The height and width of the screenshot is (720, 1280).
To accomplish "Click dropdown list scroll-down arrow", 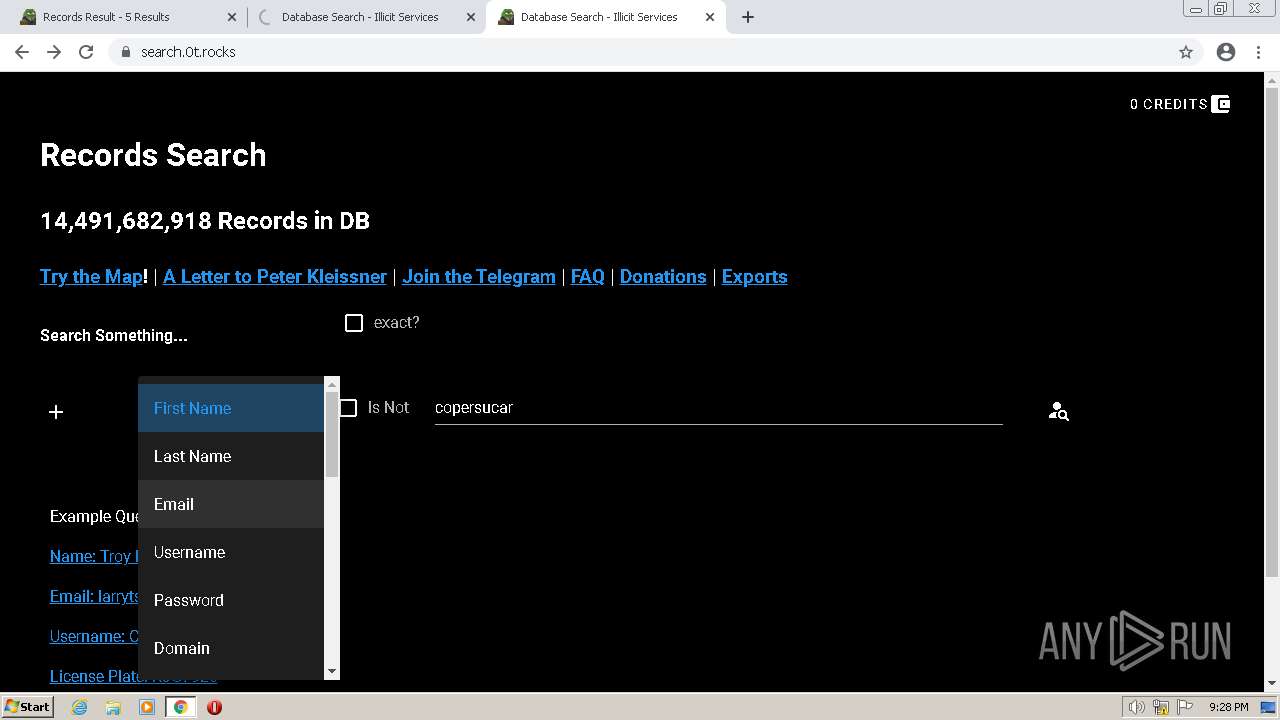I will [x=332, y=672].
